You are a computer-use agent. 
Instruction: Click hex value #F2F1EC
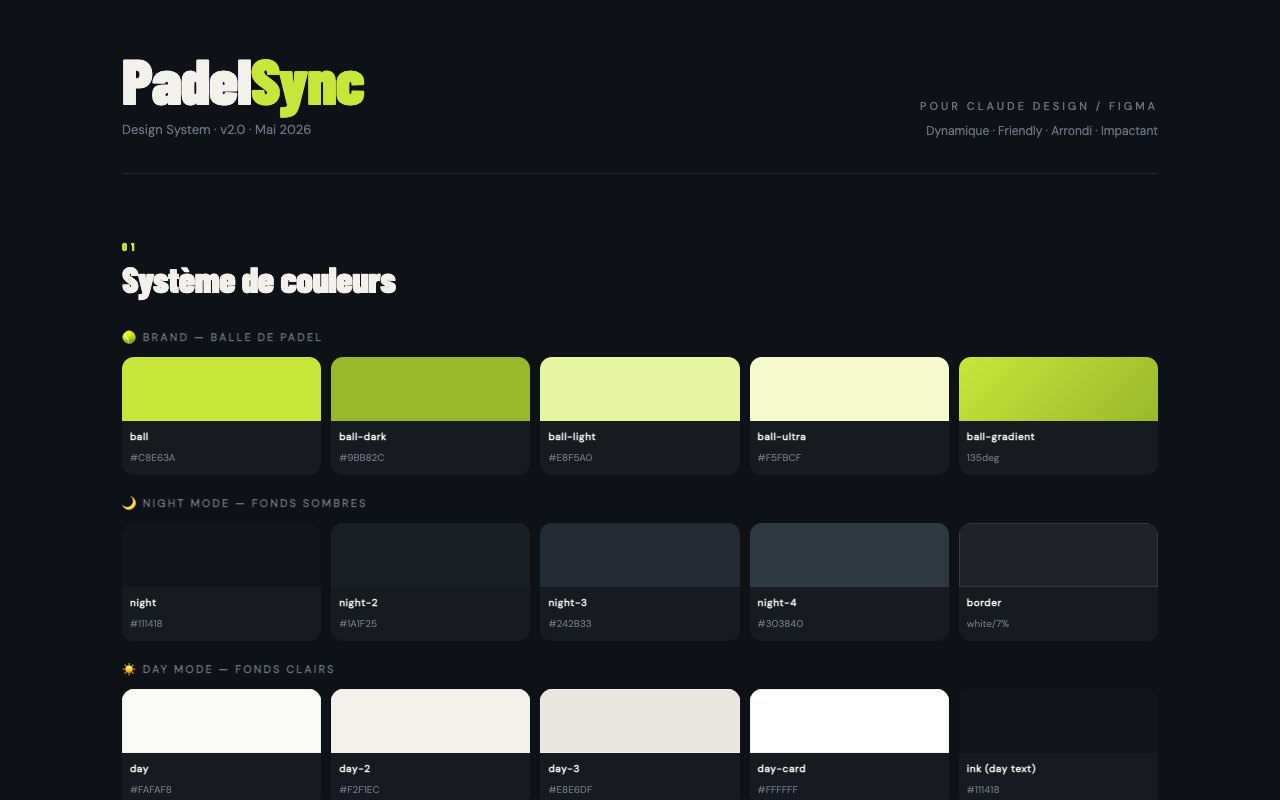(360, 790)
